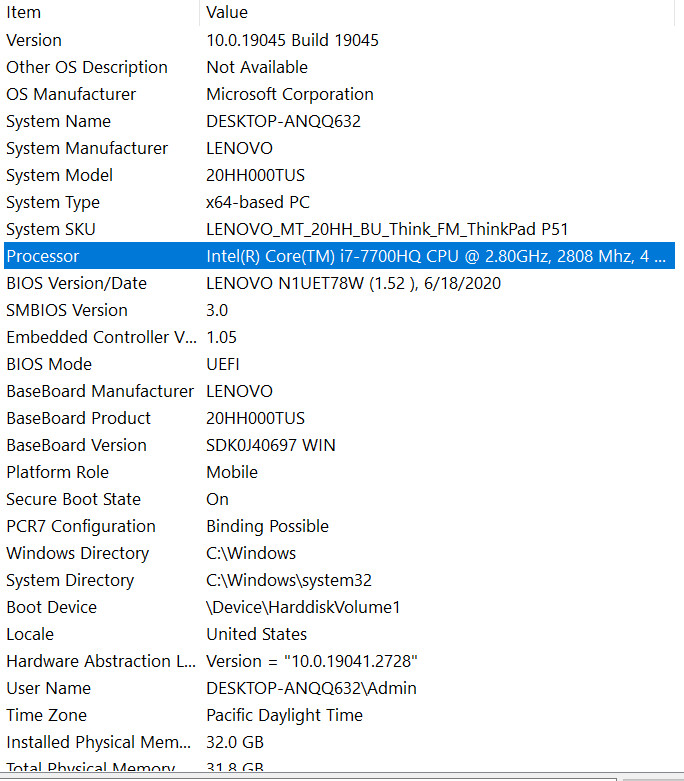Select the Platform Role row
The height and width of the screenshot is (781, 684).
(57, 472)
